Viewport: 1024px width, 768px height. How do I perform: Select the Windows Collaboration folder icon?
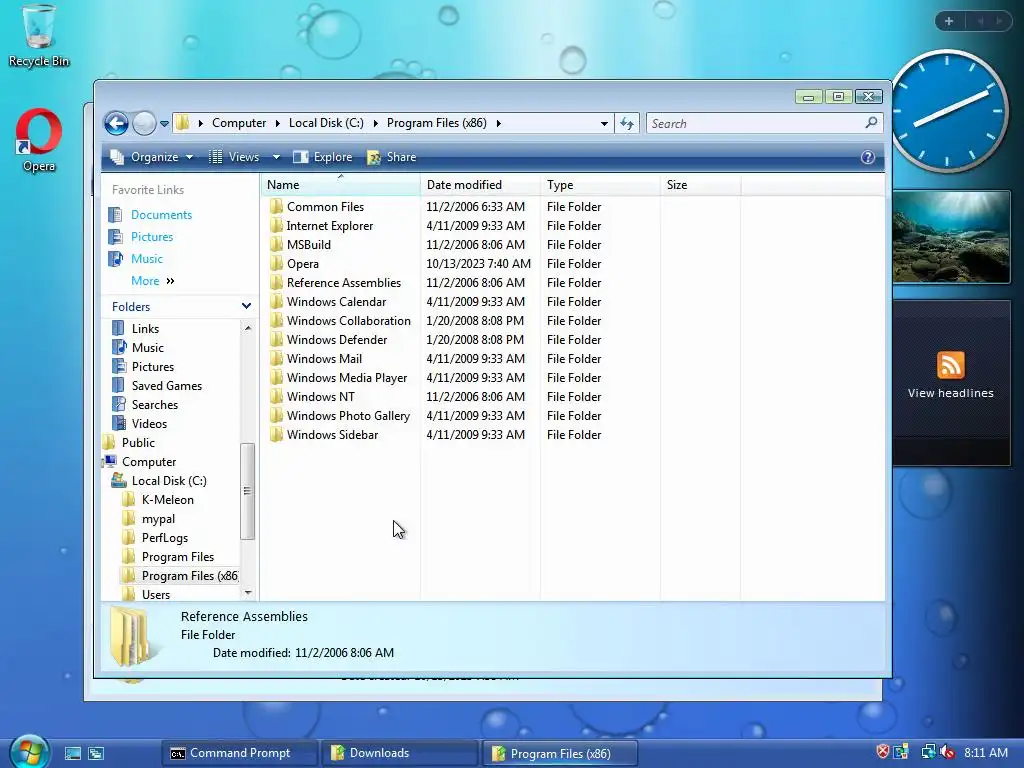pos(276,321)
